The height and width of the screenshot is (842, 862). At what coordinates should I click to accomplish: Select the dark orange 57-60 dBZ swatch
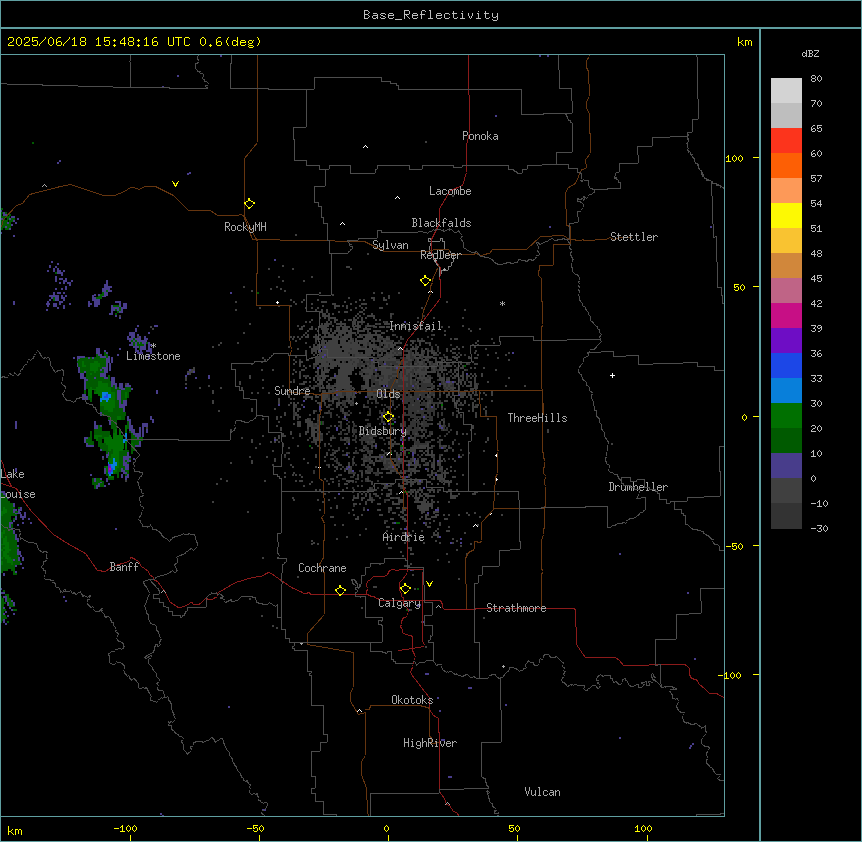point(786,165)
